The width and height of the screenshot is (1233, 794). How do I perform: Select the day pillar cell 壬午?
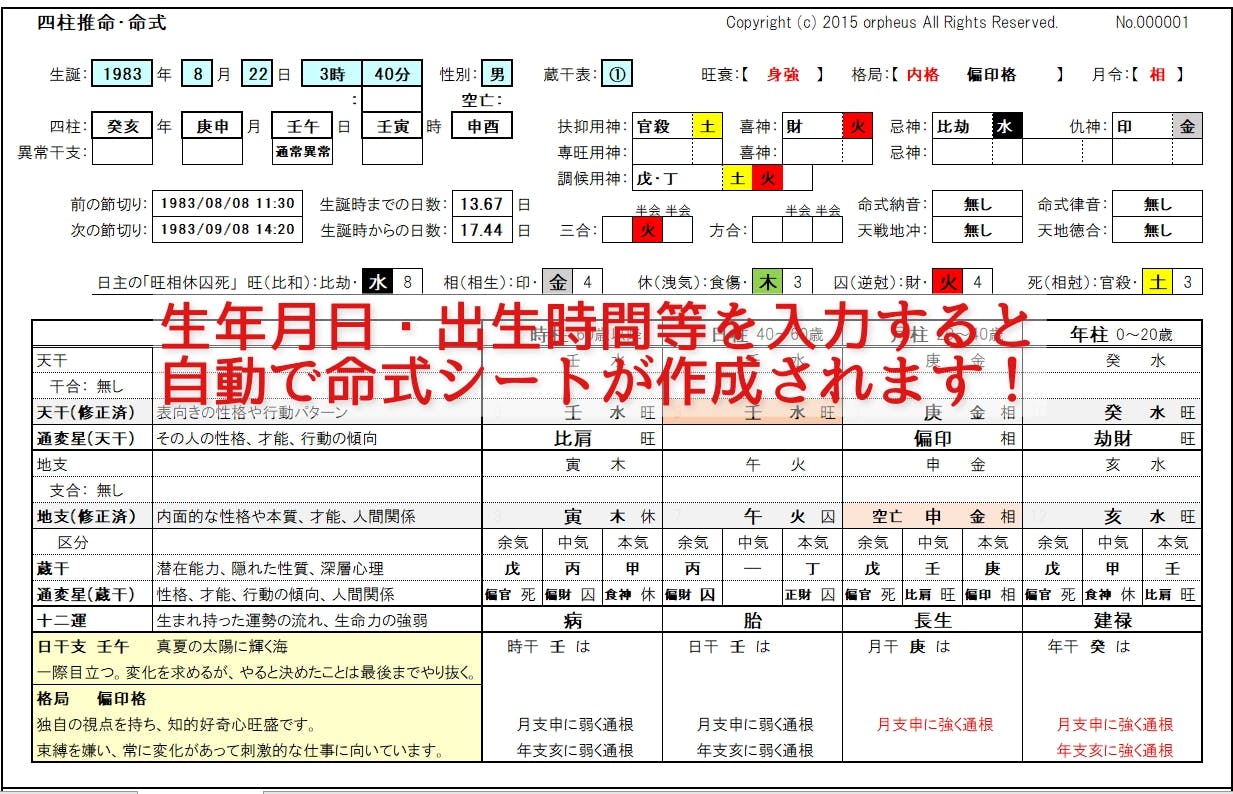tap(302, 127)
